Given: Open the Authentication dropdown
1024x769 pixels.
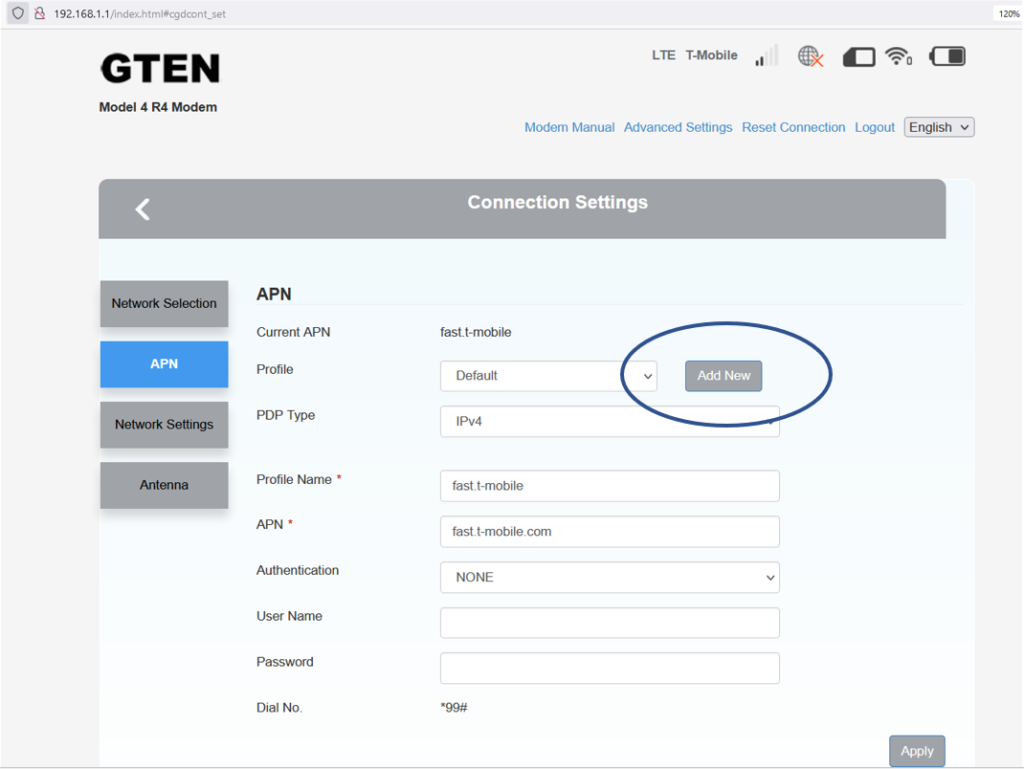Looking at the screenshot, I should pos(610,577).
